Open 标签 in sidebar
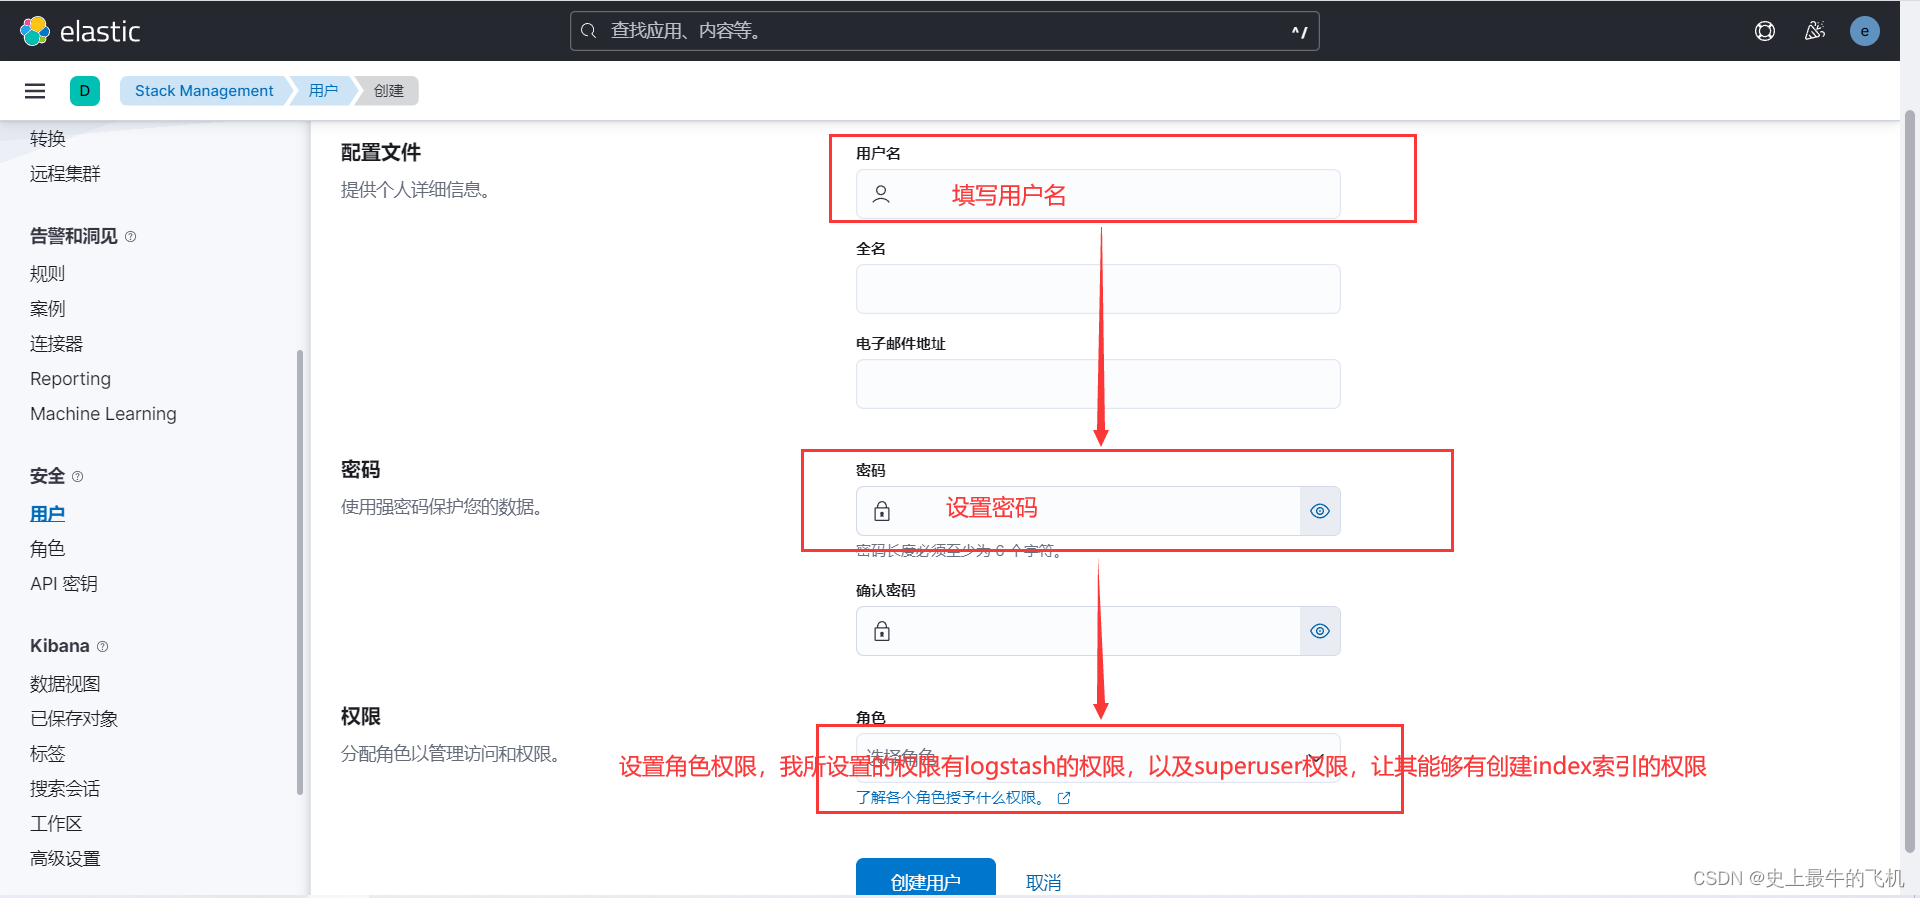 click(47, 754)
